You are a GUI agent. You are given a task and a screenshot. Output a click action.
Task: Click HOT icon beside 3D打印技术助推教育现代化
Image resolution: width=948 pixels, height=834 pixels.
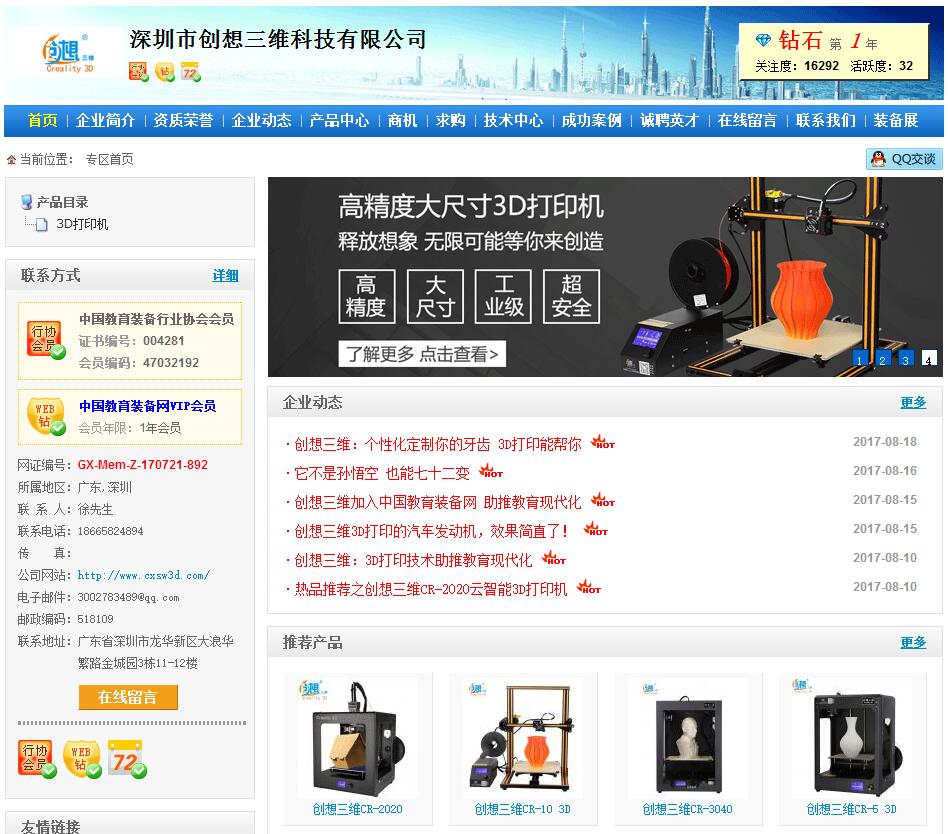click(554, 558)
